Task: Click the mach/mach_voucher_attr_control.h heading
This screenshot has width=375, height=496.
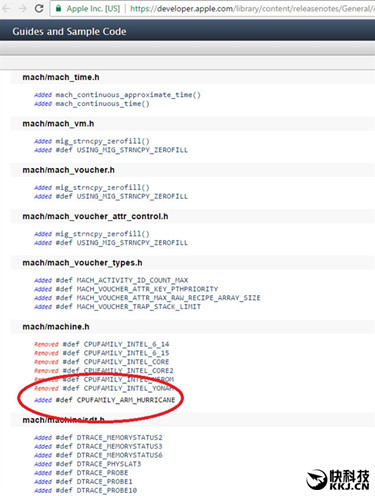Action: coord(95,216)
